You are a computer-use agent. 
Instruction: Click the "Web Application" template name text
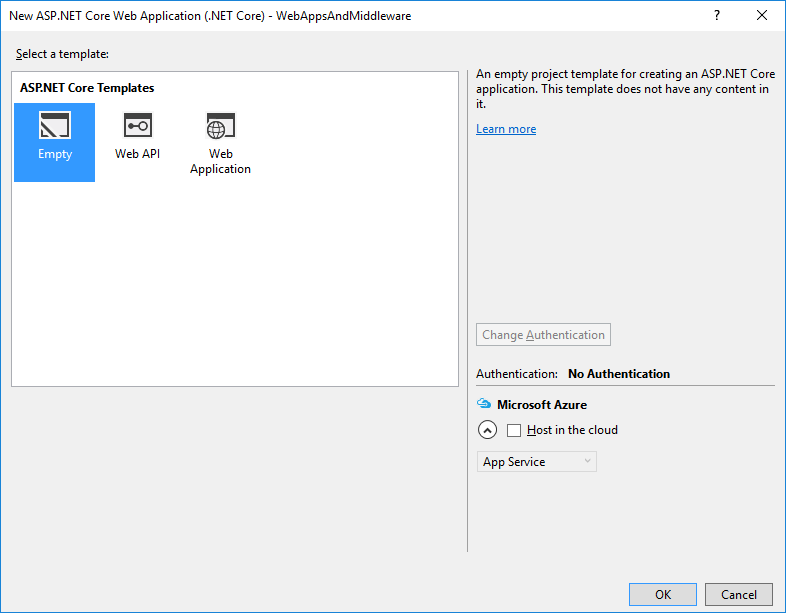pyautogui.click(x=220, y=161)
